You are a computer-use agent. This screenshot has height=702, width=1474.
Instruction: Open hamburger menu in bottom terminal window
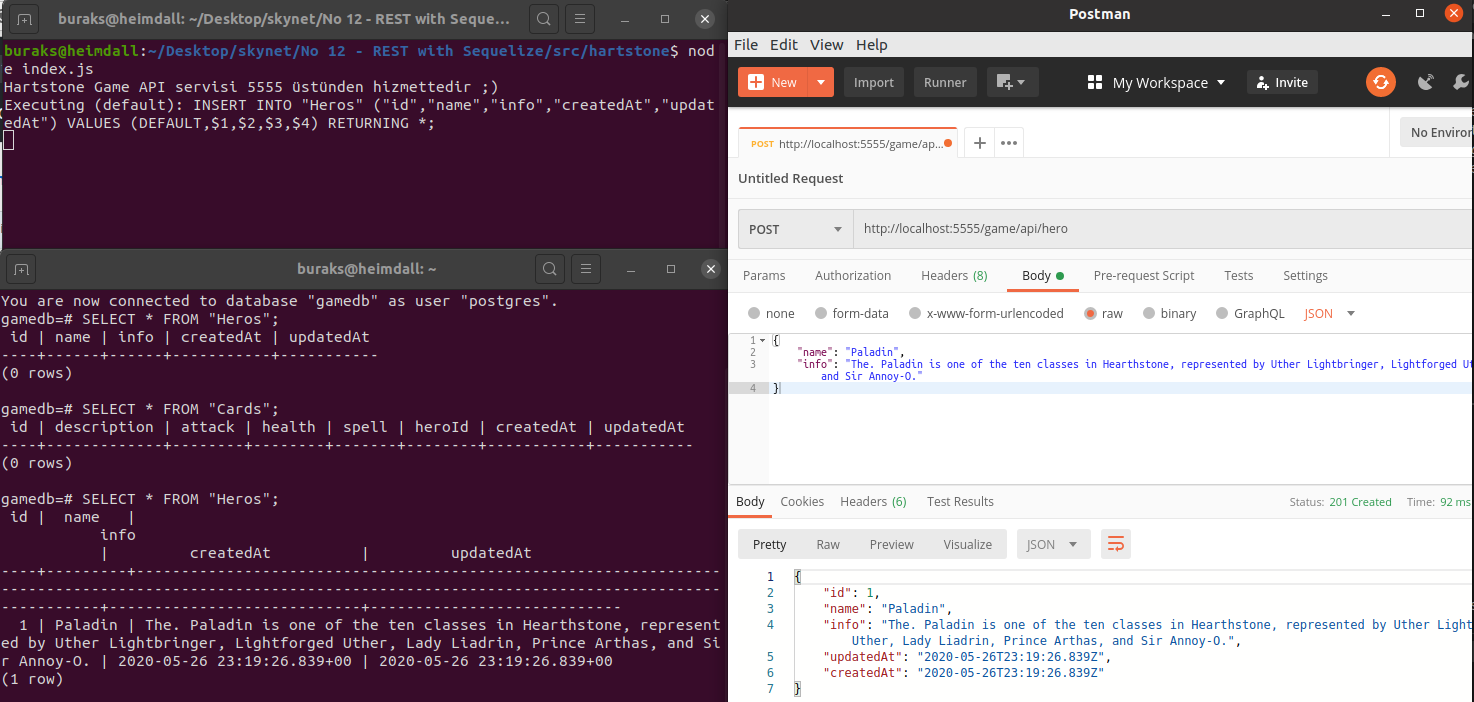[x=585, y=269]
